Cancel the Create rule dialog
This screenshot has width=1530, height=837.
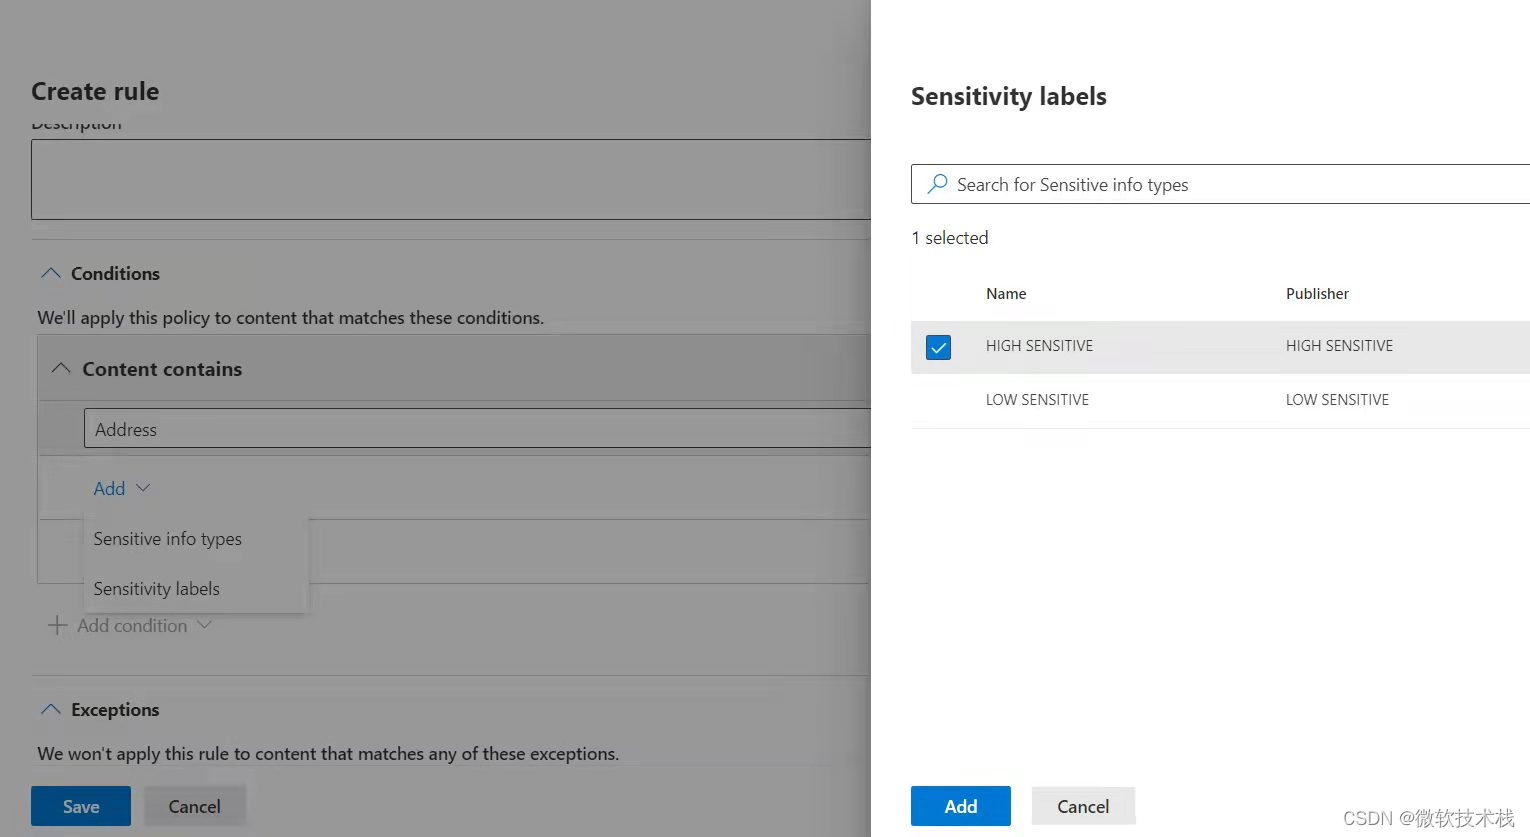coord(194,806)
